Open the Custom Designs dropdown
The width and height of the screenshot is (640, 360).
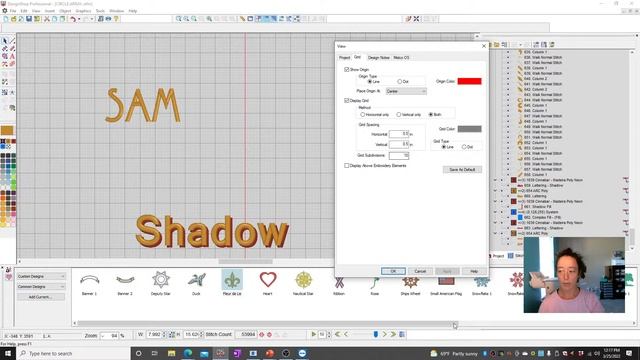[x=41, y=276]
